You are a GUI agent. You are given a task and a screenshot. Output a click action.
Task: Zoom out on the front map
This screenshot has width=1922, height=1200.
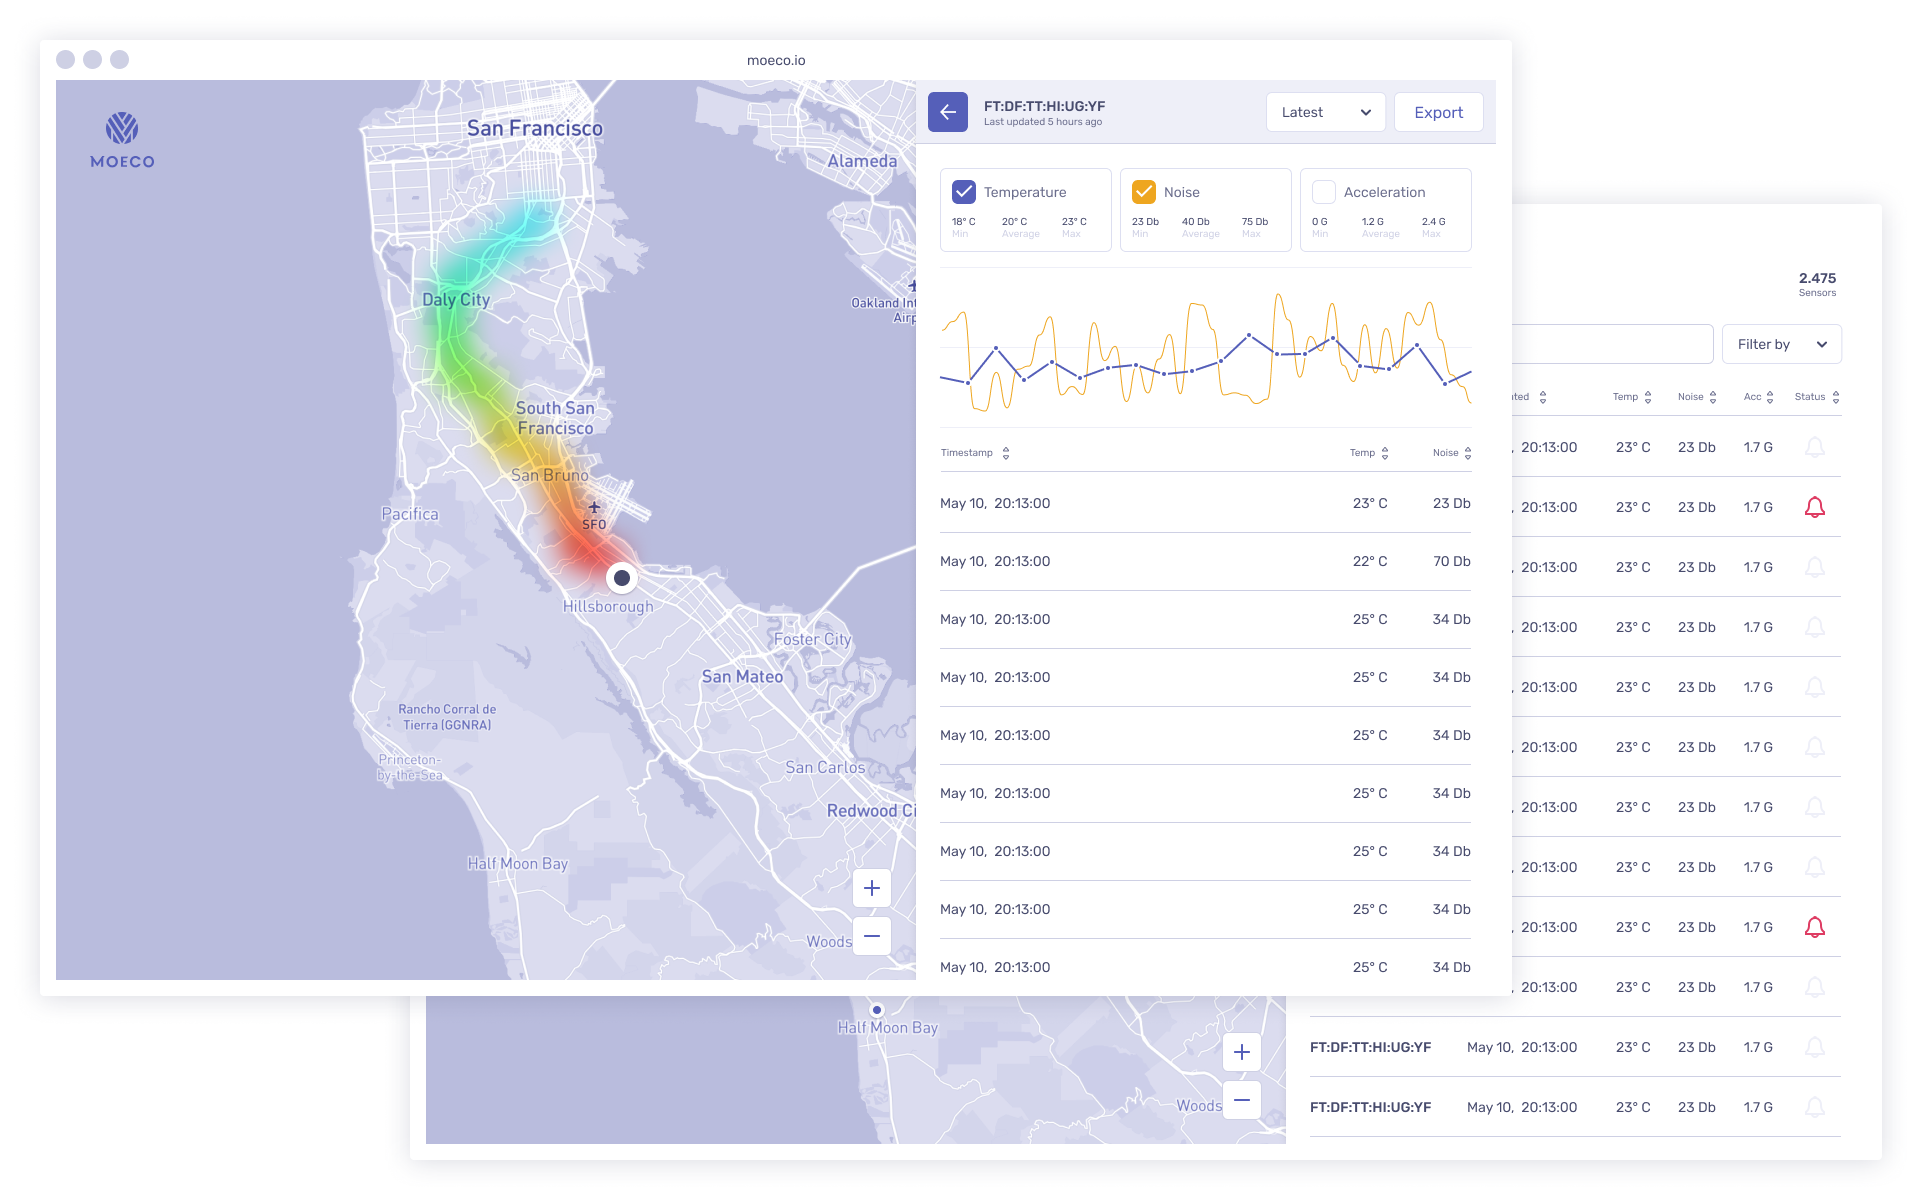click(x=871, y=936)
